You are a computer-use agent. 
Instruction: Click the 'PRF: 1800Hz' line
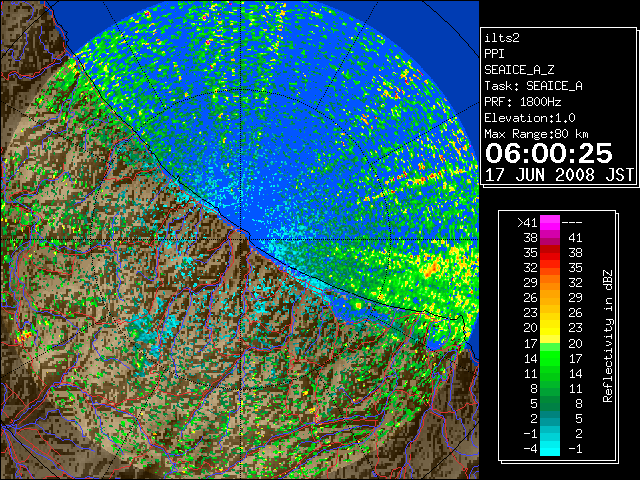tap(522, 102)
